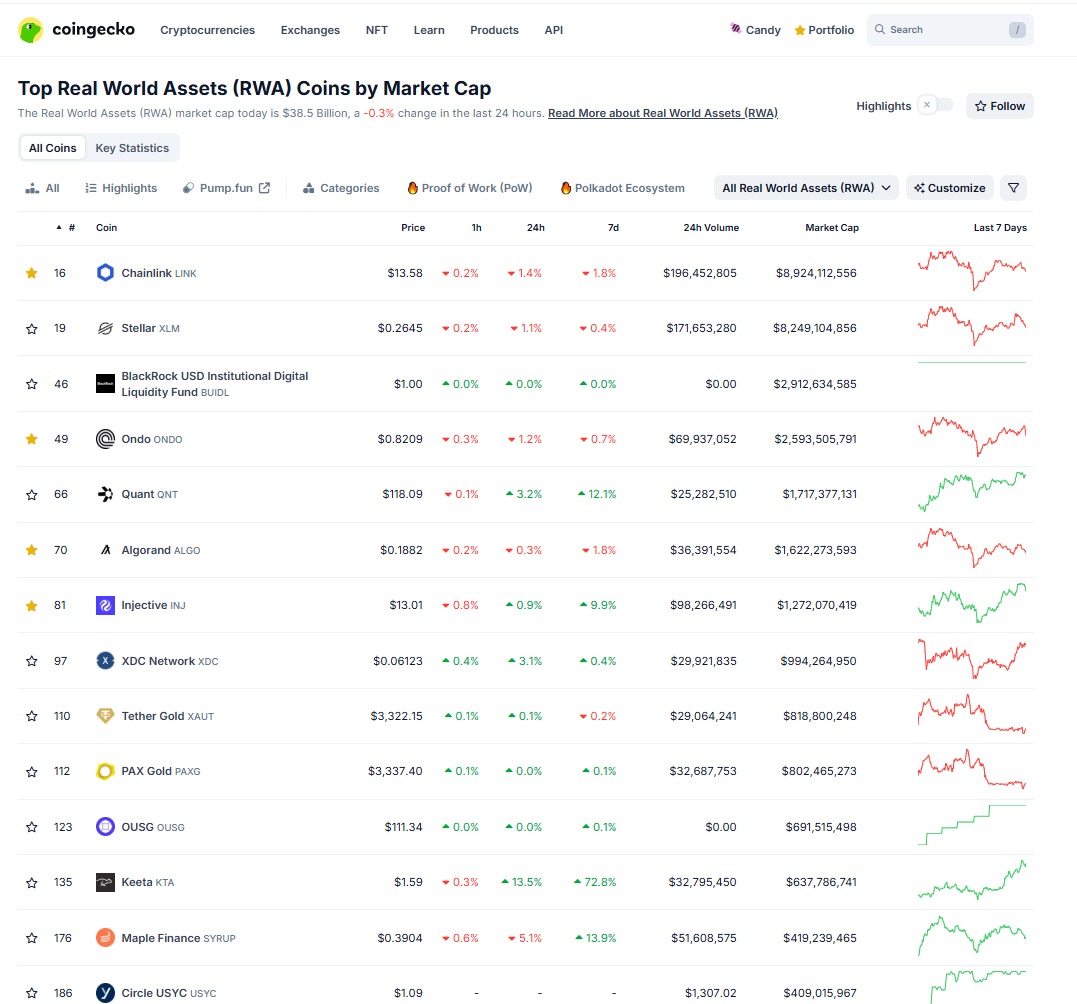The image size is (1077, 1004).
Task: Sort by 24h Volume column header
Action: click(711, 227)
